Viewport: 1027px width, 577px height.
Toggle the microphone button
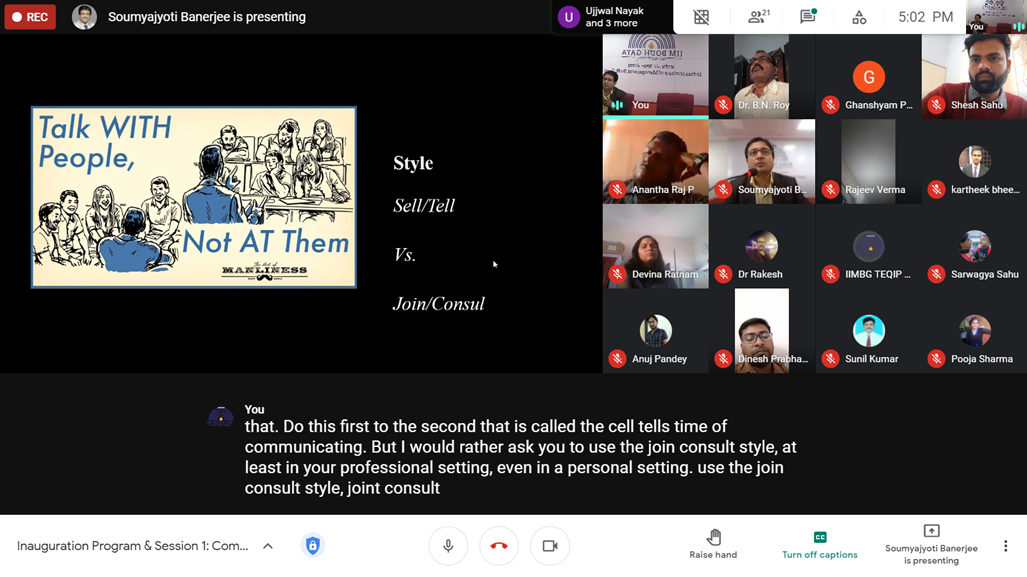448,546
